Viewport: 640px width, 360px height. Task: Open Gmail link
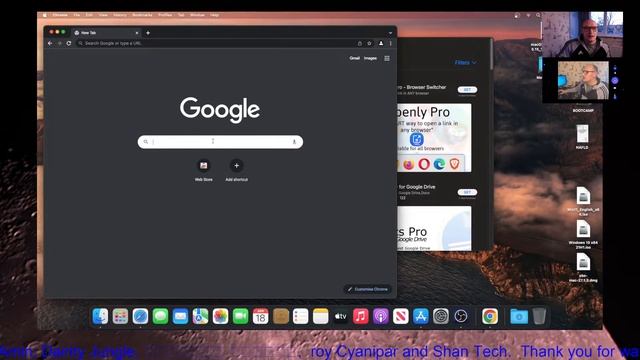(x=354, y=58)
